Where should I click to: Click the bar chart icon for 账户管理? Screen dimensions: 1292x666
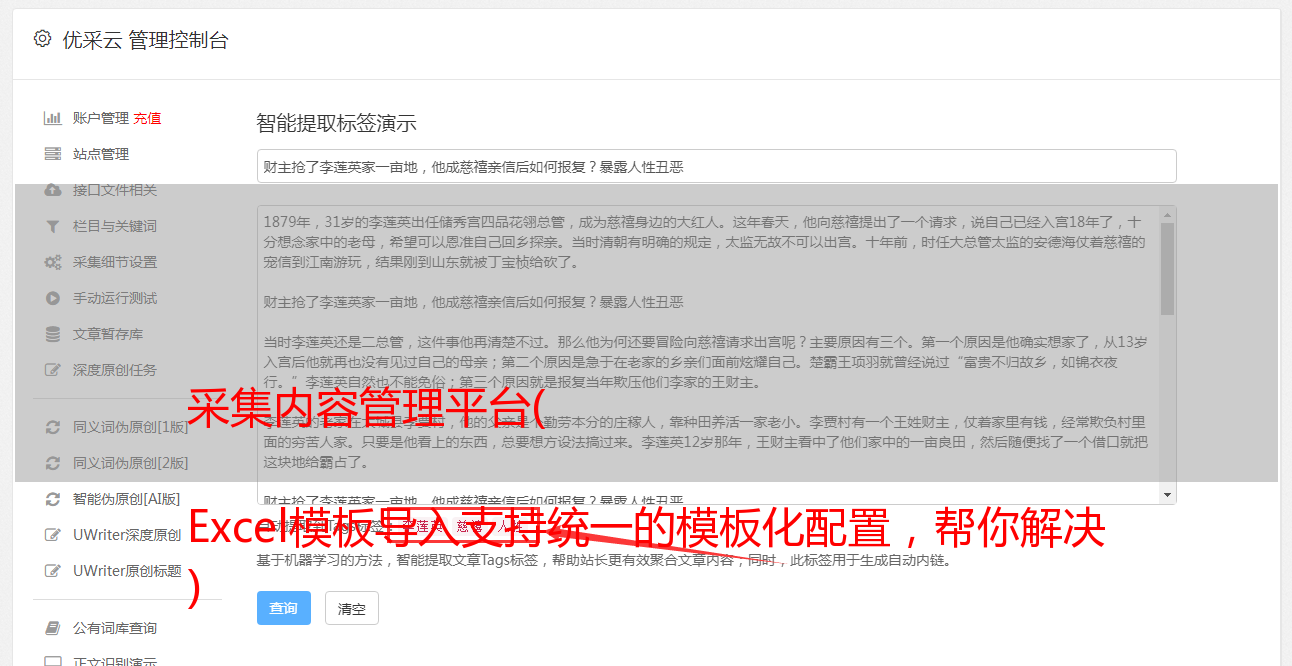click(x=53, y=118)
